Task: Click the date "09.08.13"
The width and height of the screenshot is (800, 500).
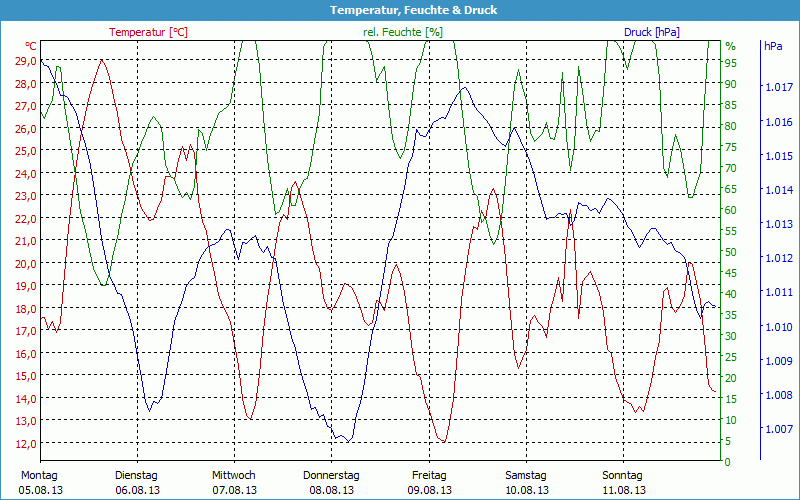Action: [x=430, y=490]
